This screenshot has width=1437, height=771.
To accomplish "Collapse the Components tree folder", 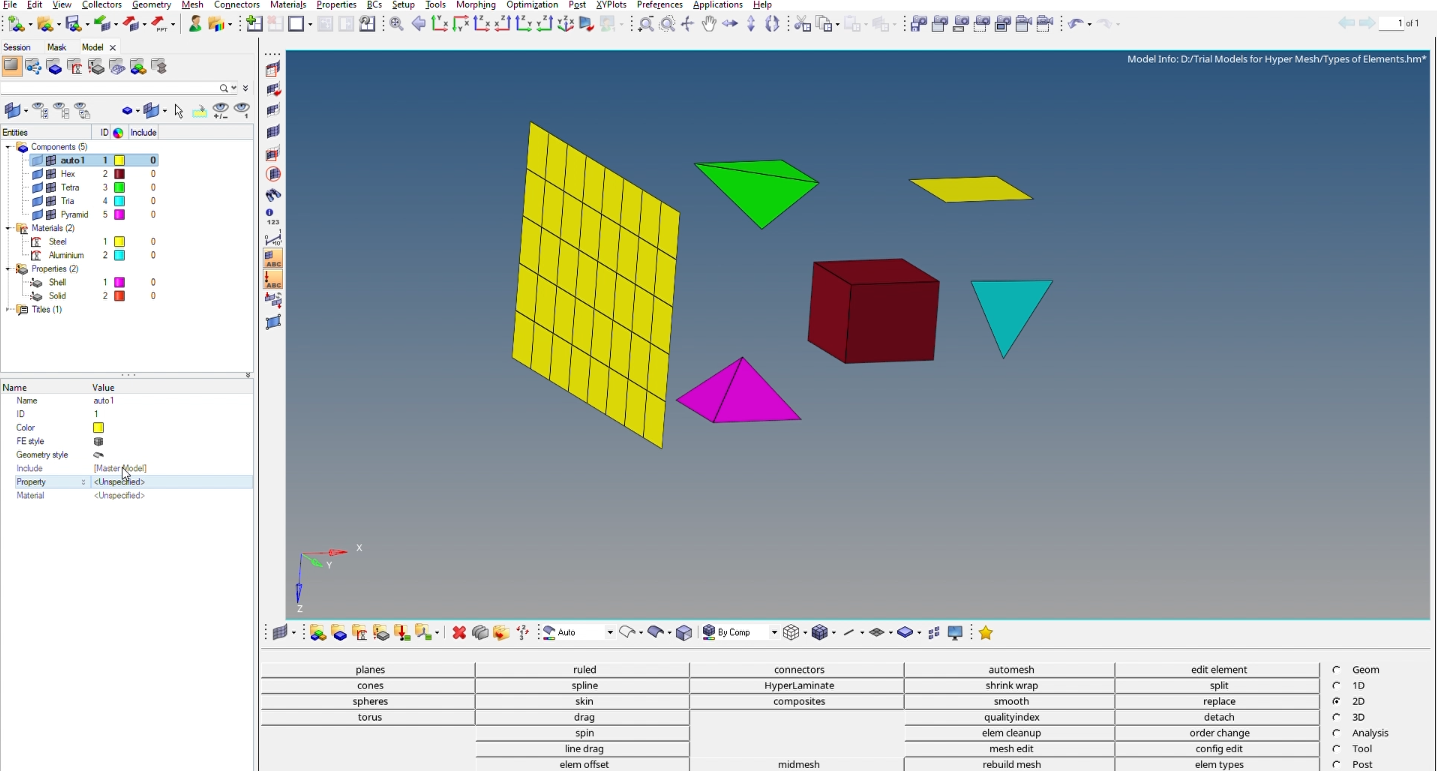I will [8, 147].
